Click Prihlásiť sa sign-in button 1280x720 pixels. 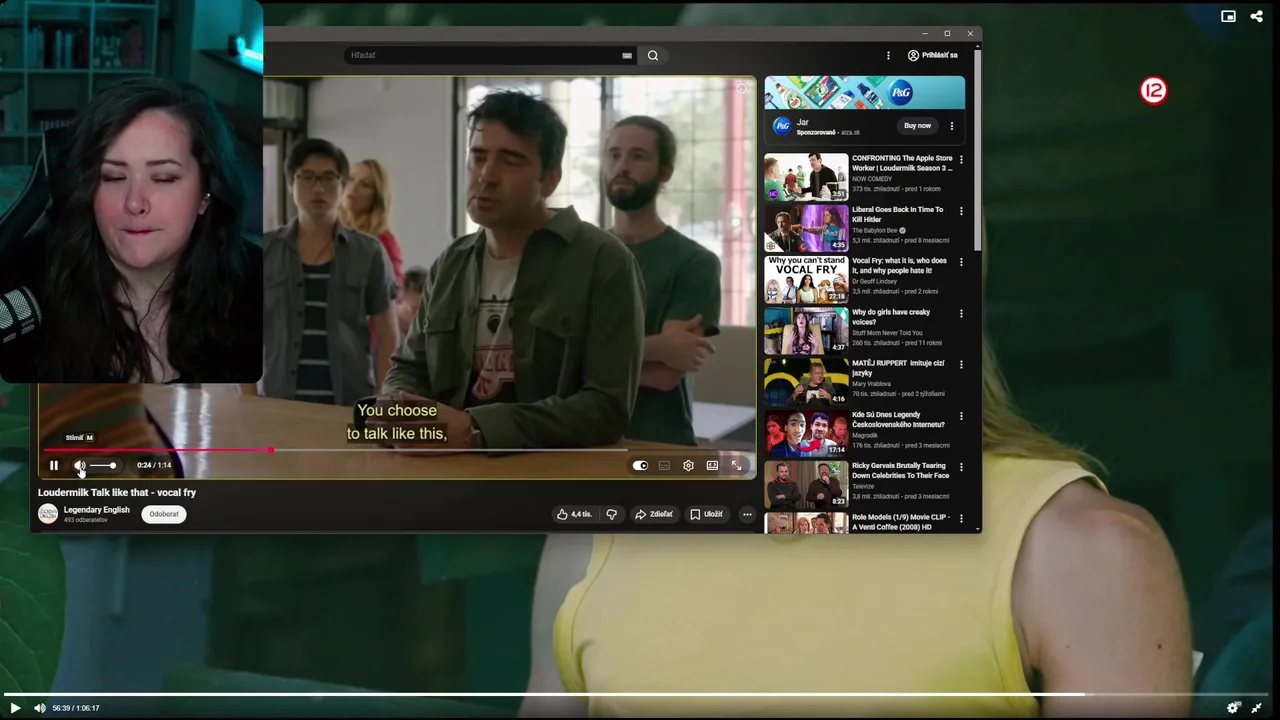933,56
